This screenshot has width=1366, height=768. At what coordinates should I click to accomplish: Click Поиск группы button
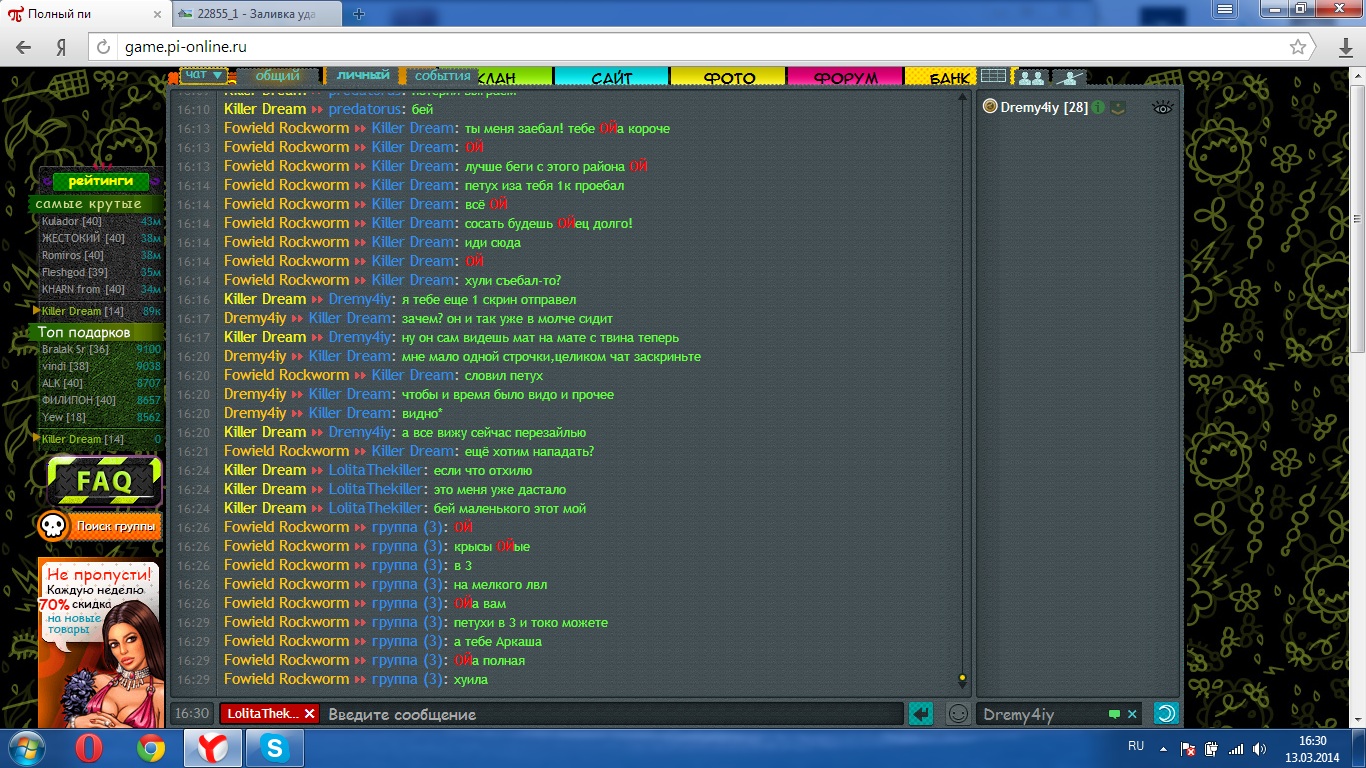(117, 526)
